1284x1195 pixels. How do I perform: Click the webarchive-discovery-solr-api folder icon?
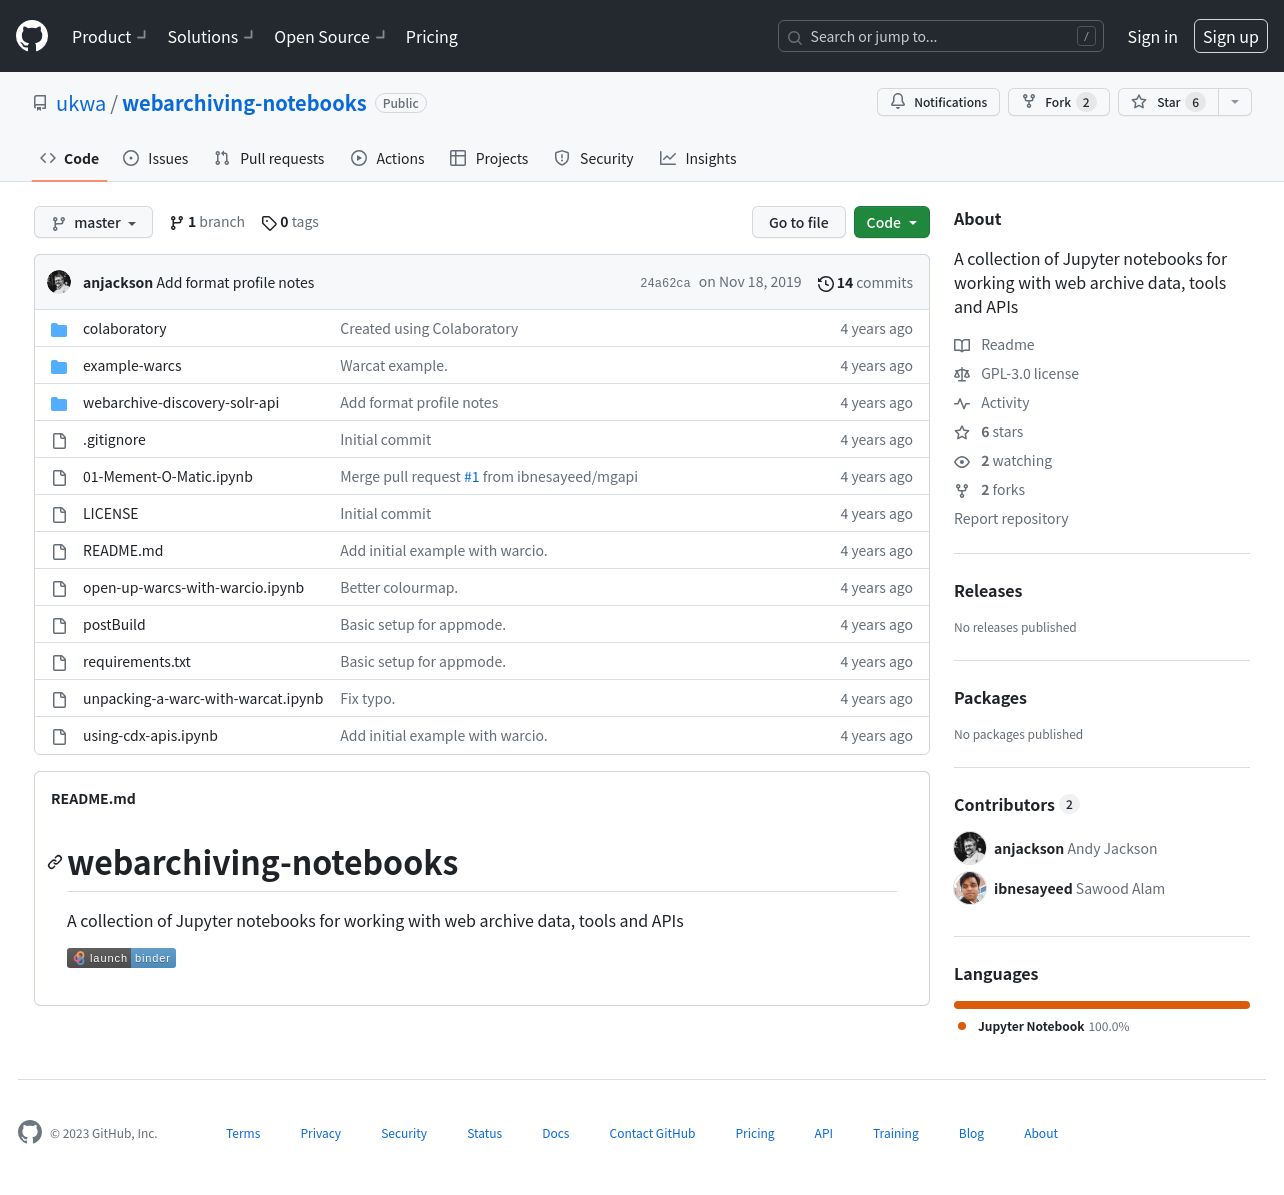tap(59, 403)
